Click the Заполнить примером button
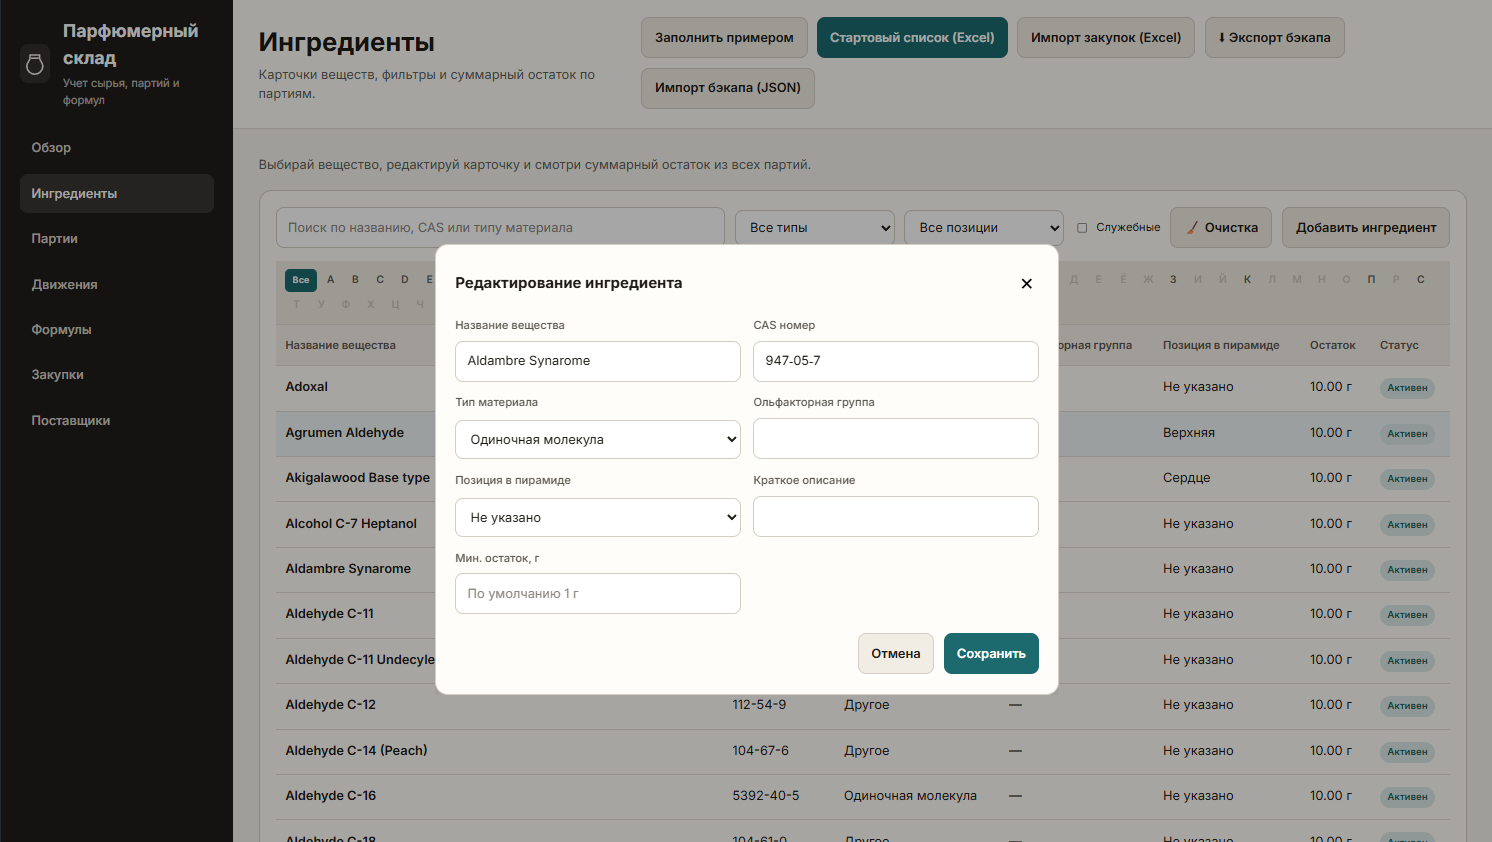Image resolution: width=1492 pixels, height=842 pixels. (724, 37)
